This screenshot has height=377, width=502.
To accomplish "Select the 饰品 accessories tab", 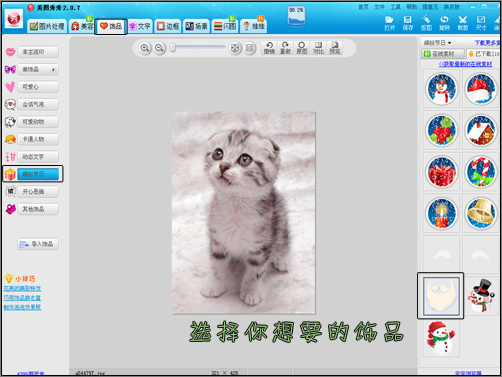I will (111, 26).
